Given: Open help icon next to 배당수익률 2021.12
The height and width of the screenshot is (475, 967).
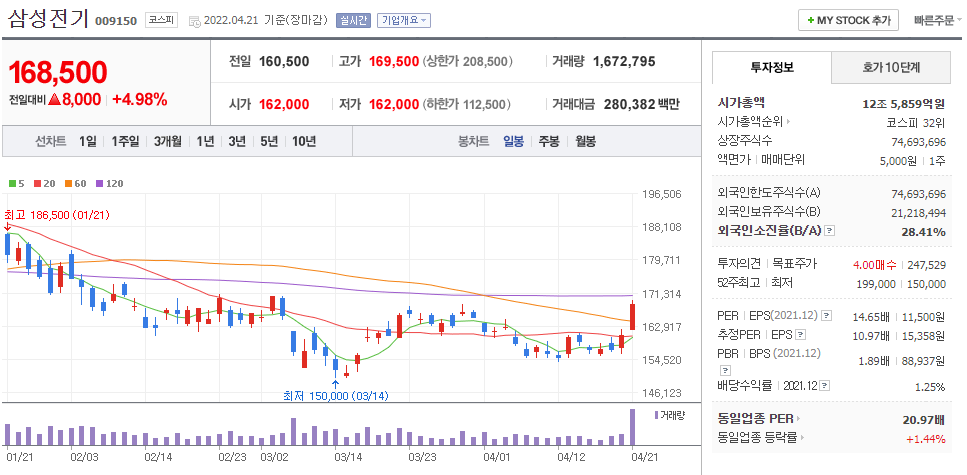Looking at the screenshot, I should coord(825,386).
